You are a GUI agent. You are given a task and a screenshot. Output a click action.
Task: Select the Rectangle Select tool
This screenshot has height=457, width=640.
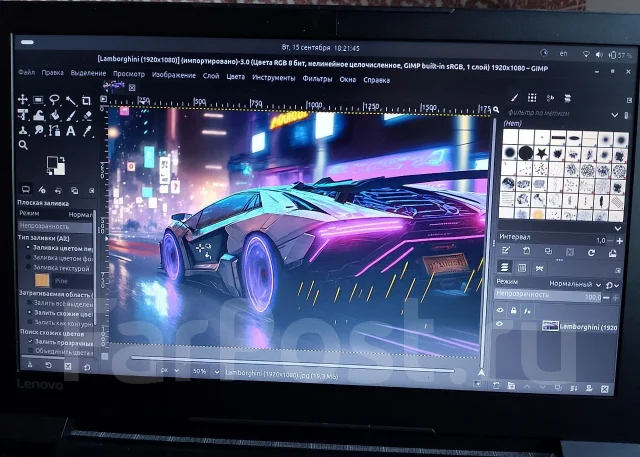[38, 100]
